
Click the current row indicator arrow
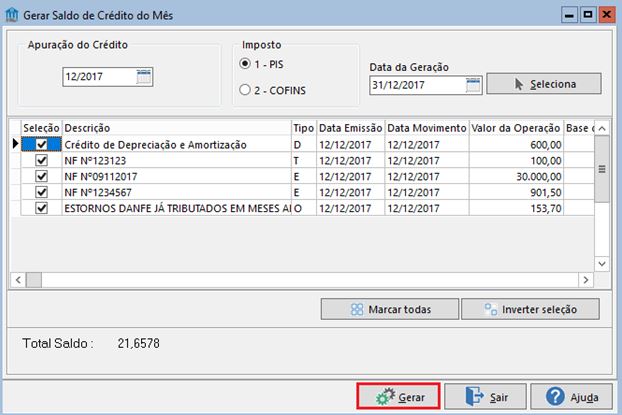(15, 144)
